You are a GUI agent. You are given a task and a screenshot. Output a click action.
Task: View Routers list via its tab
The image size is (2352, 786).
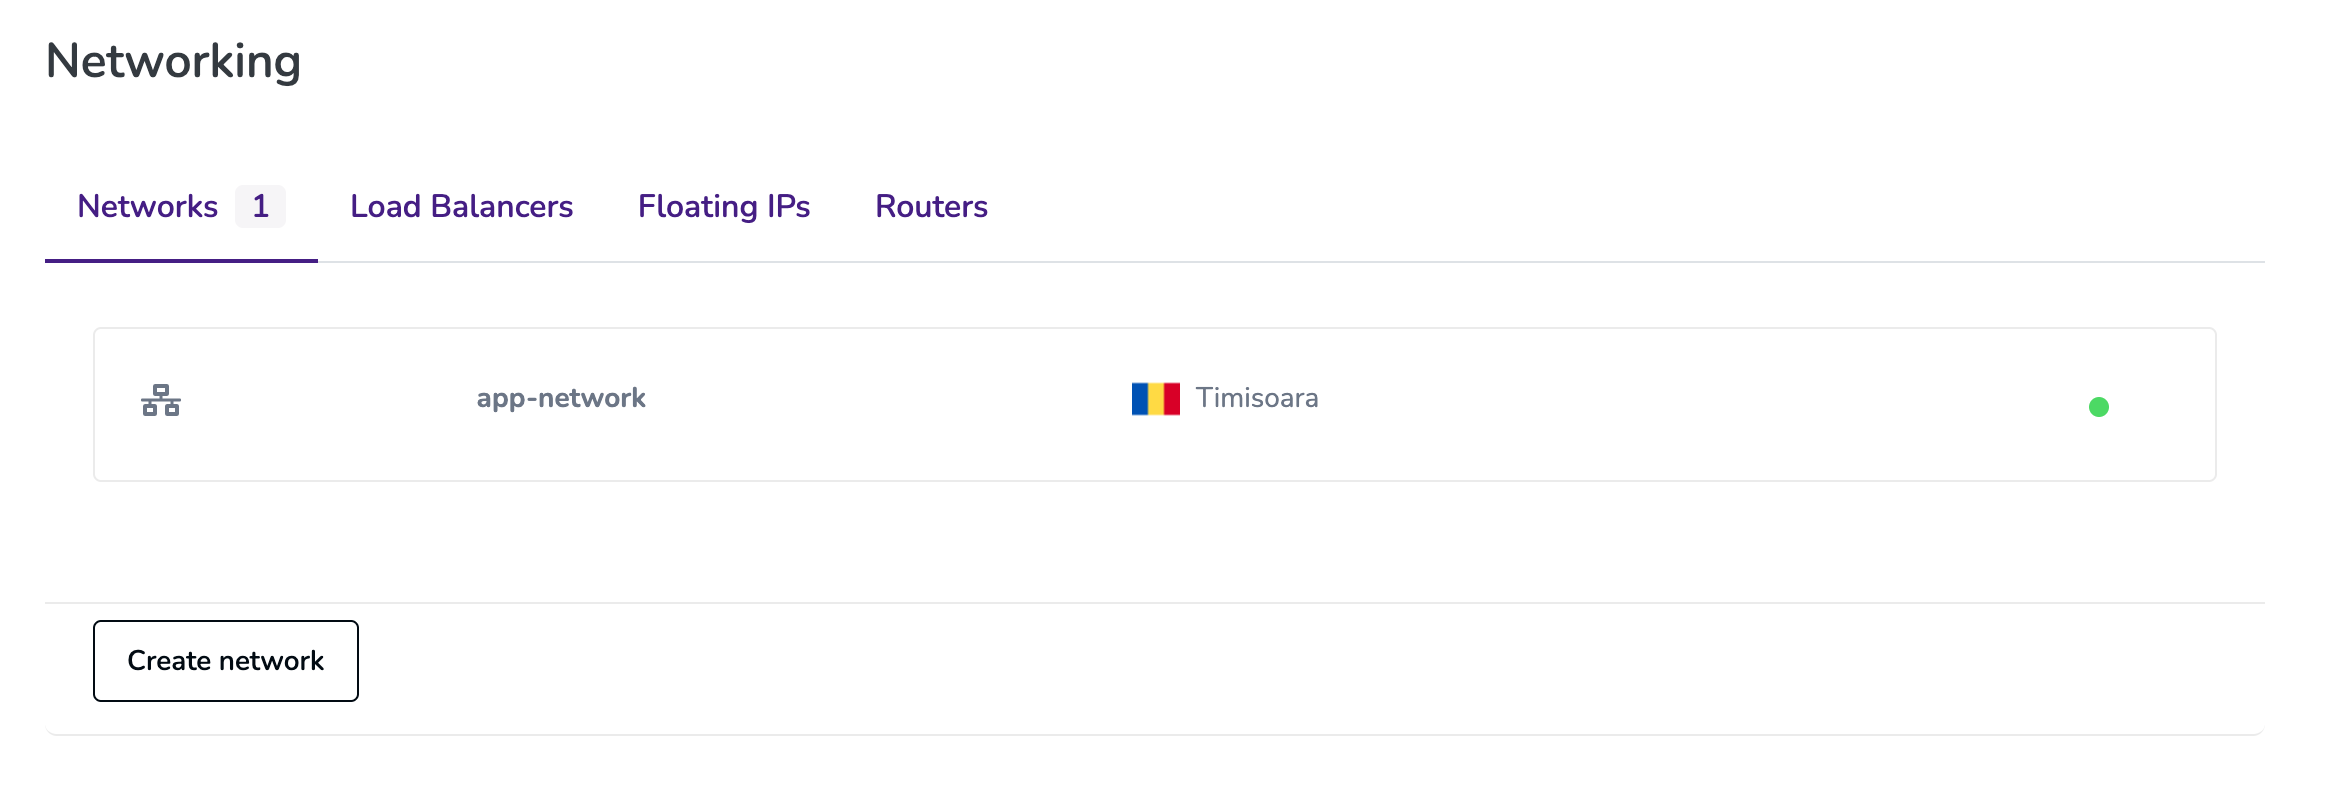pyautogui.click(x=931, y=207)
